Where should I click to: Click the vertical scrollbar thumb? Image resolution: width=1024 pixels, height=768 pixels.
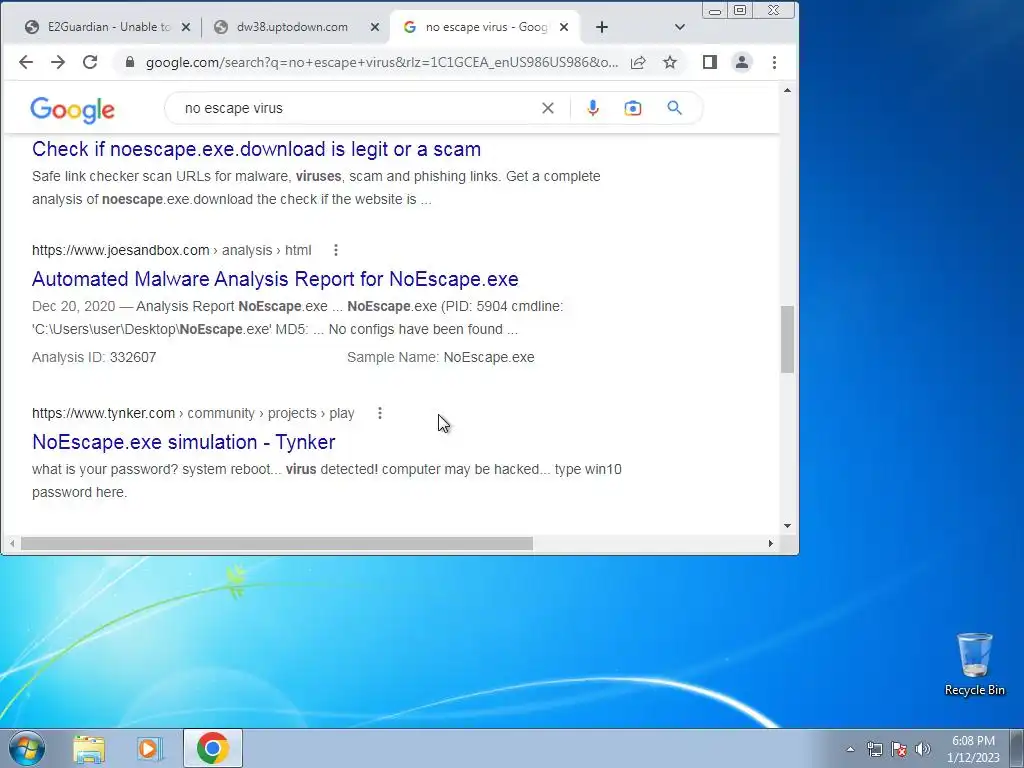pos(787,339)
